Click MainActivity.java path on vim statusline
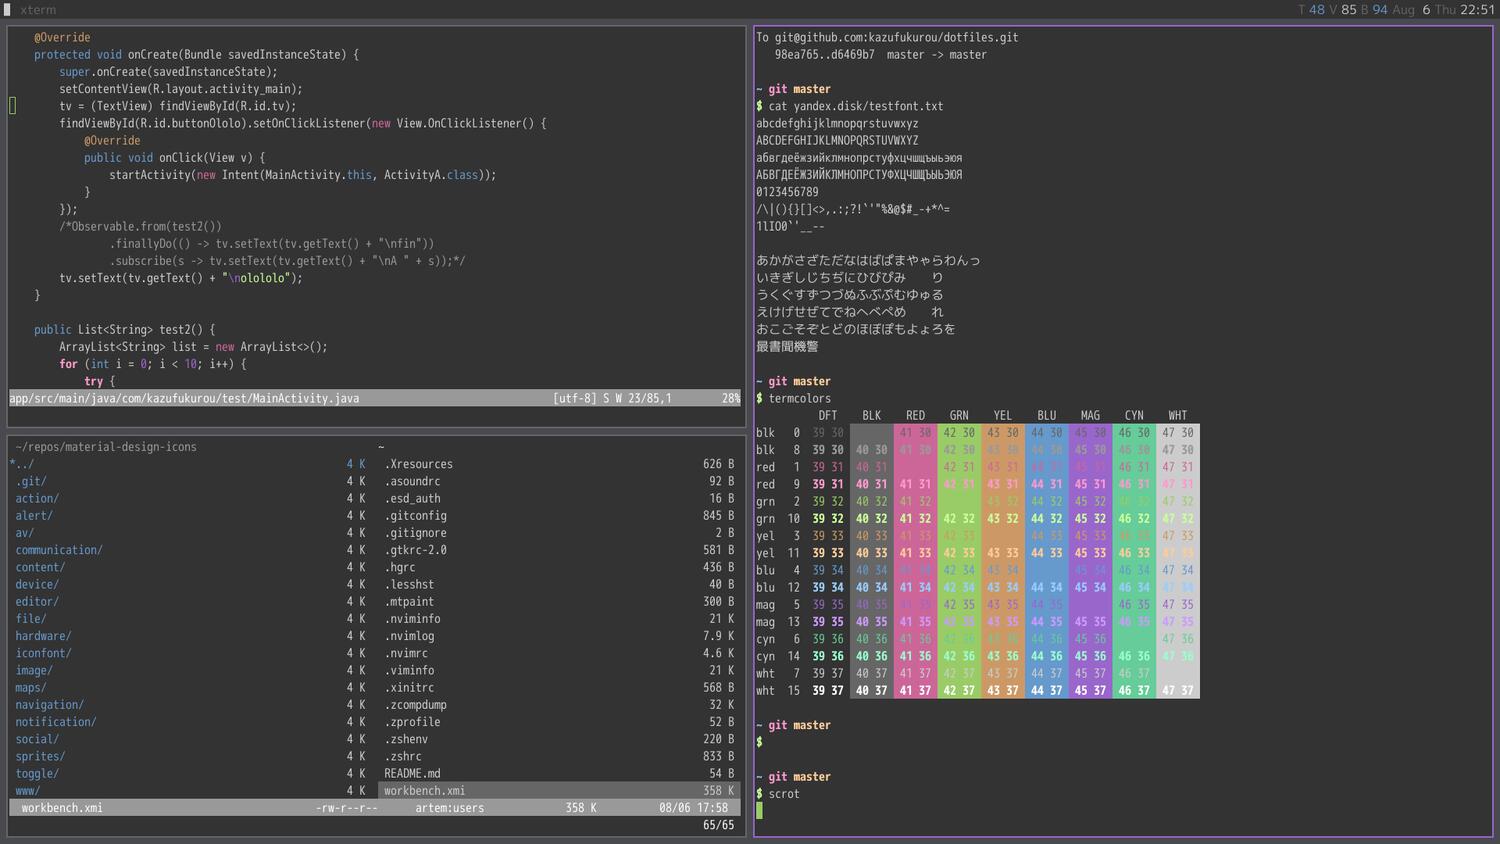The width and height of the screenshot is (1500, 844). pyautogui.click(x=183, y=397)
